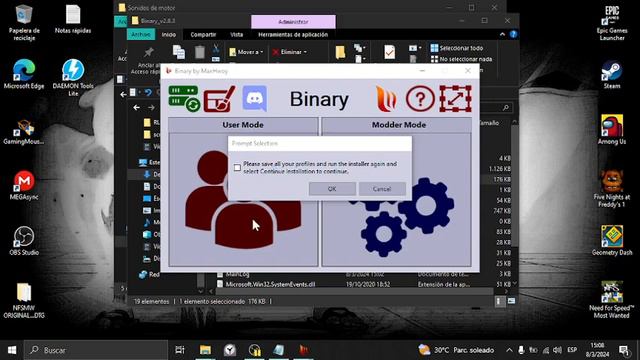Open DAEMON Tools Lite desktop icon
The height and width of the screenshot is (360, 640).
pyautogui.click(x=73, y=78)
